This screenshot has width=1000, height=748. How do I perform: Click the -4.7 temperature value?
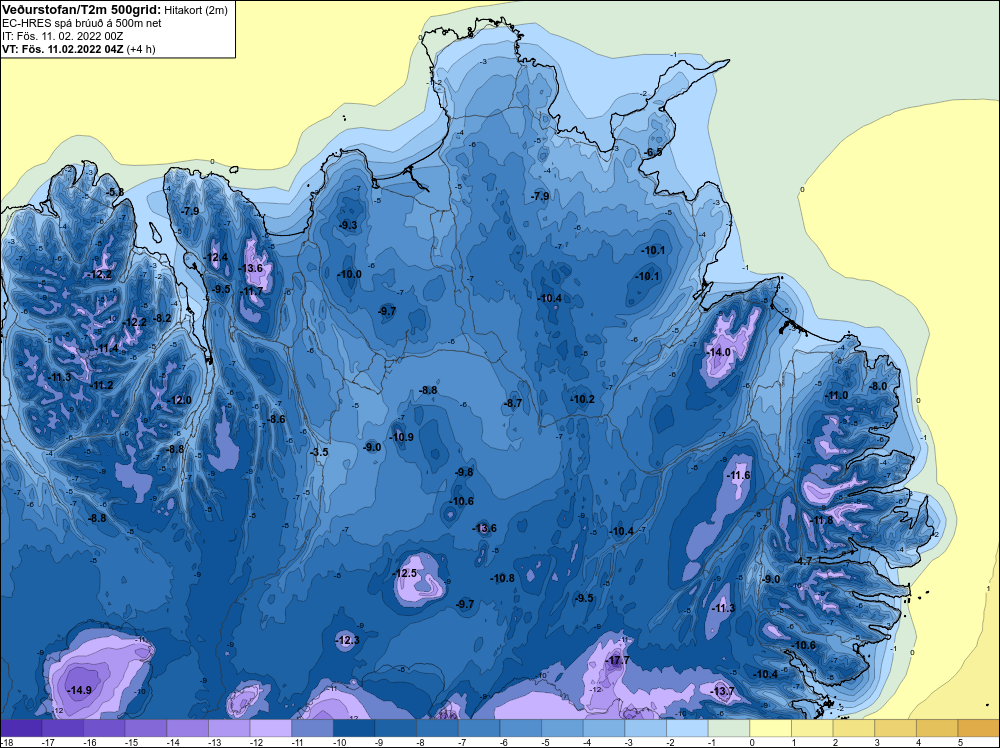pos(802,561)
